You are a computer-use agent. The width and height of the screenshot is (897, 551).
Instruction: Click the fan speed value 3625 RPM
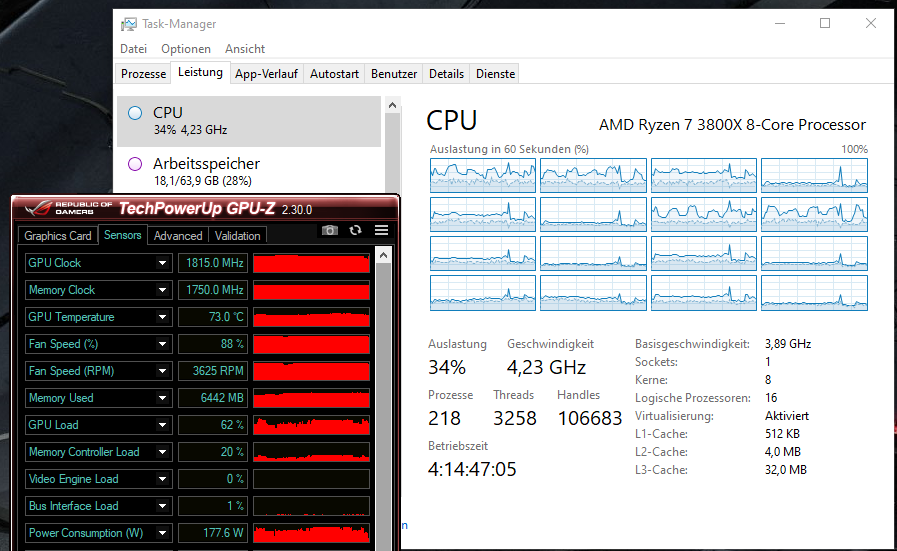point(213,371)
